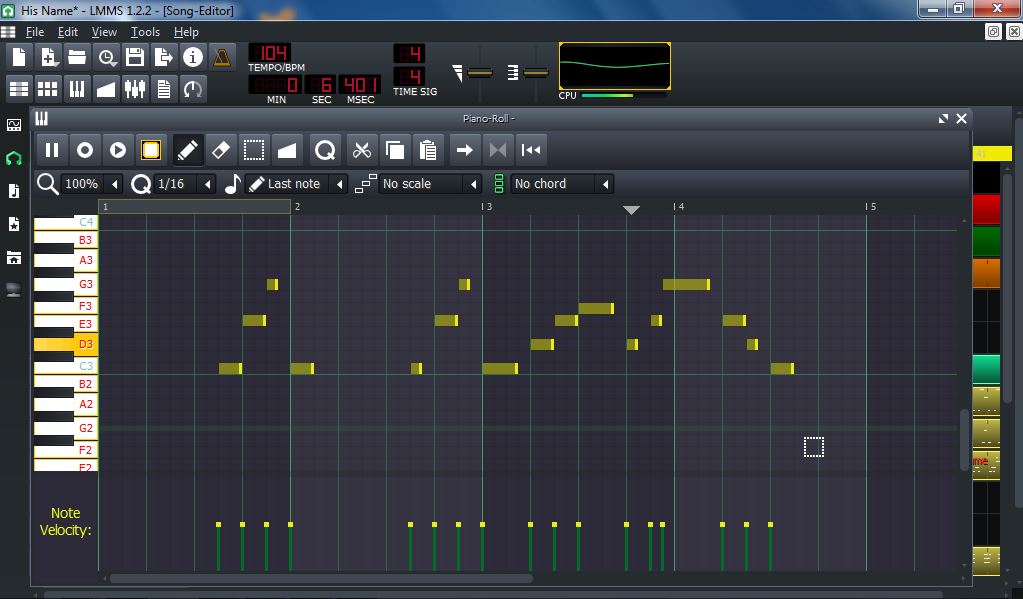Show the controller rack
This screenshot has width=1023, height=599.
[x=192, y=89]
